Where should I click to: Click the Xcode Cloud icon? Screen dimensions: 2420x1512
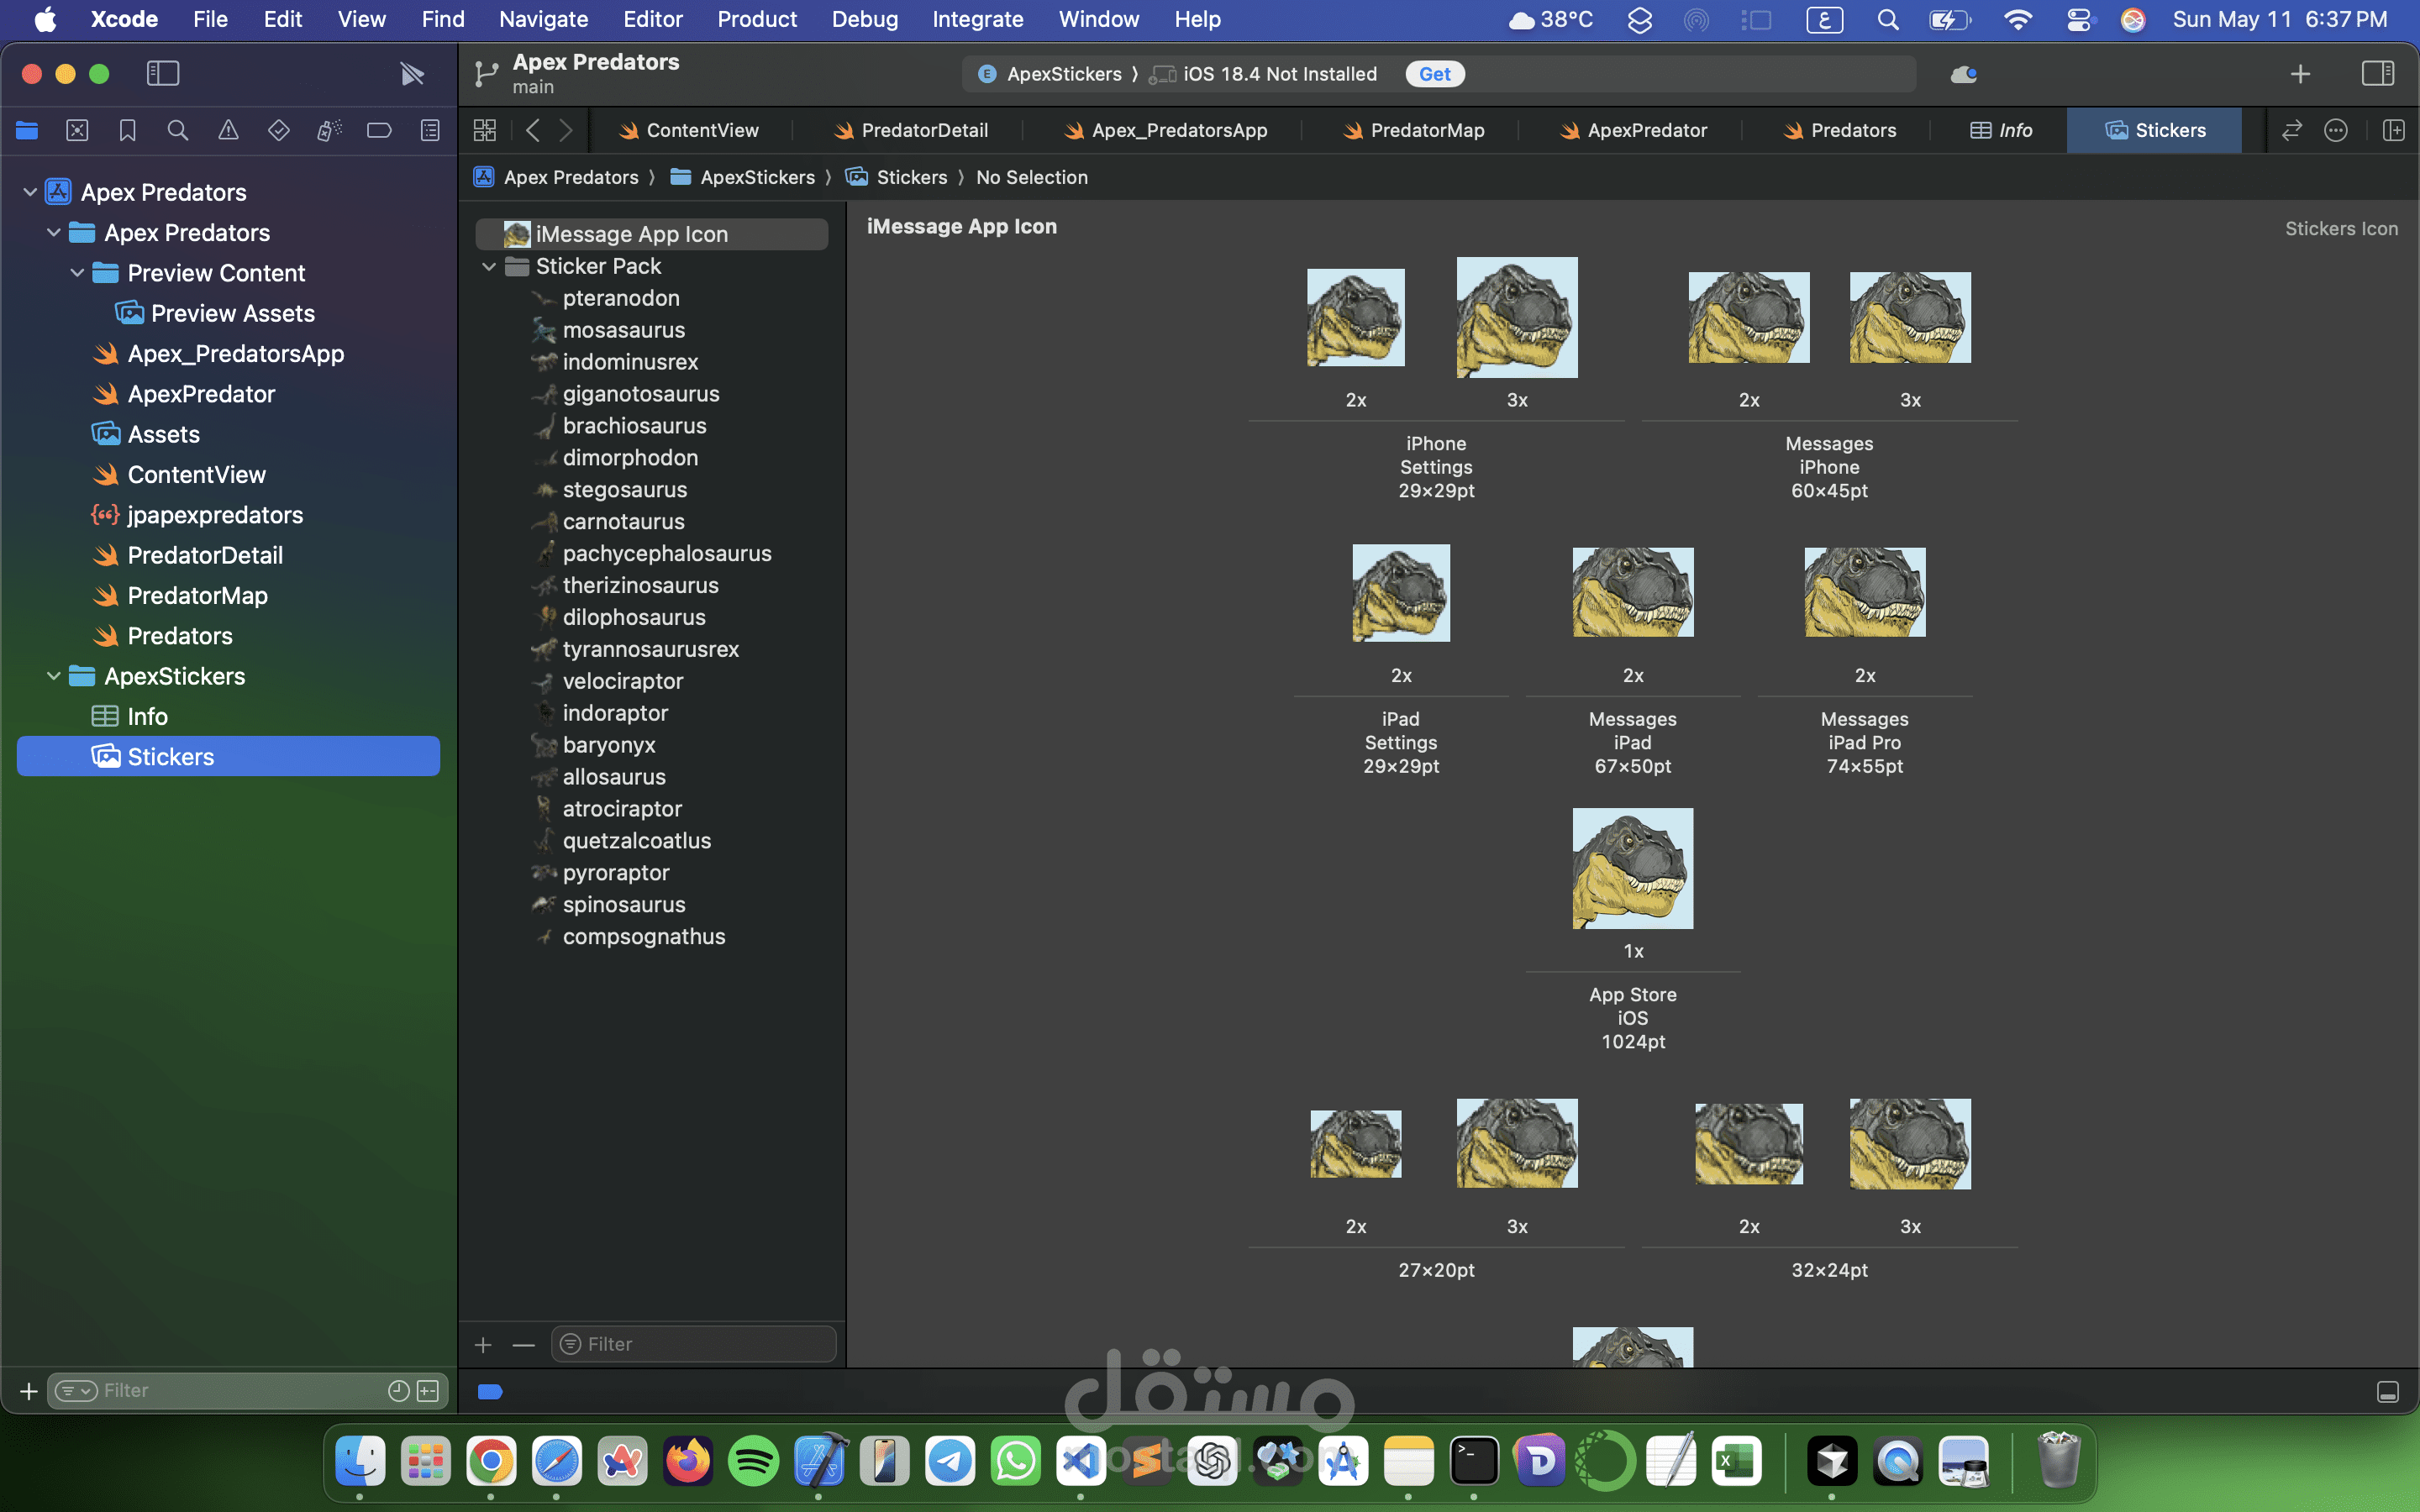tap(1964, 74)
